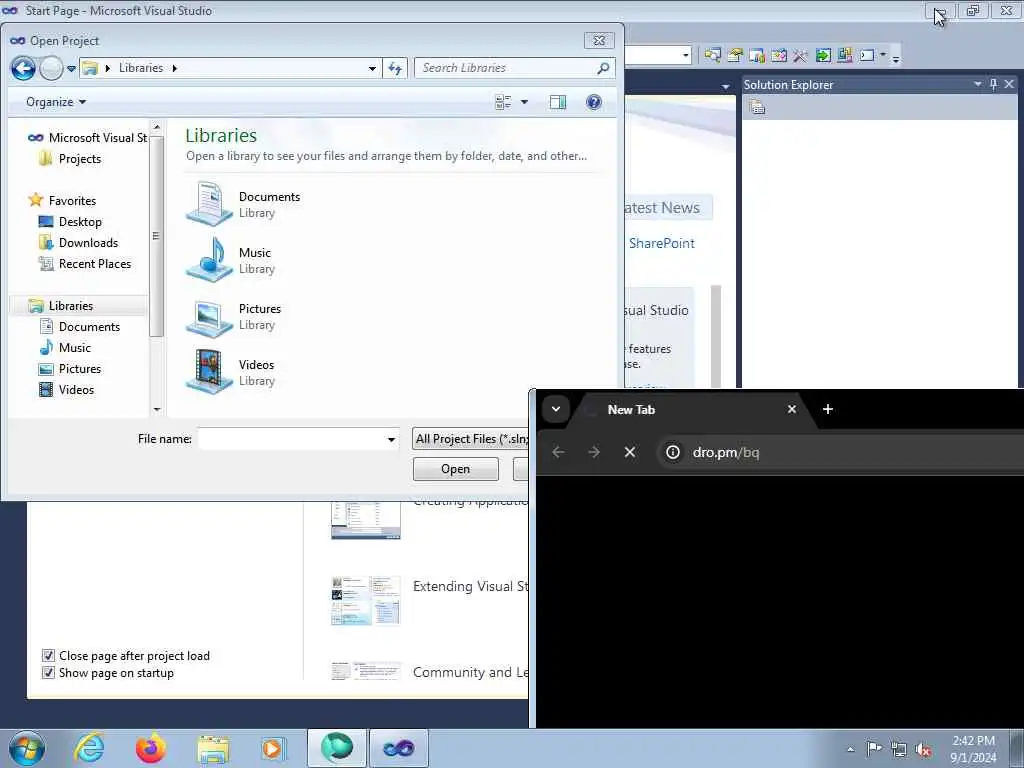Select Downloads under Favorites
Viewport: 1024px width, 768px height.
[x=79, y=243]
